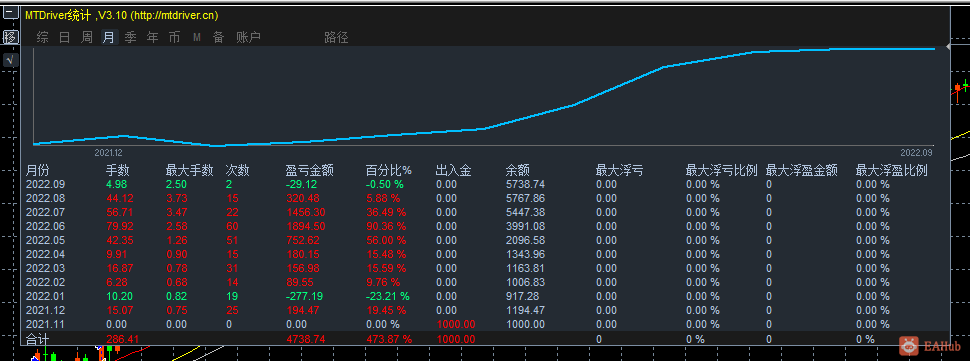Click the 60 trade count cell
This screenshot has width=970, height=361.
(232, 226)
